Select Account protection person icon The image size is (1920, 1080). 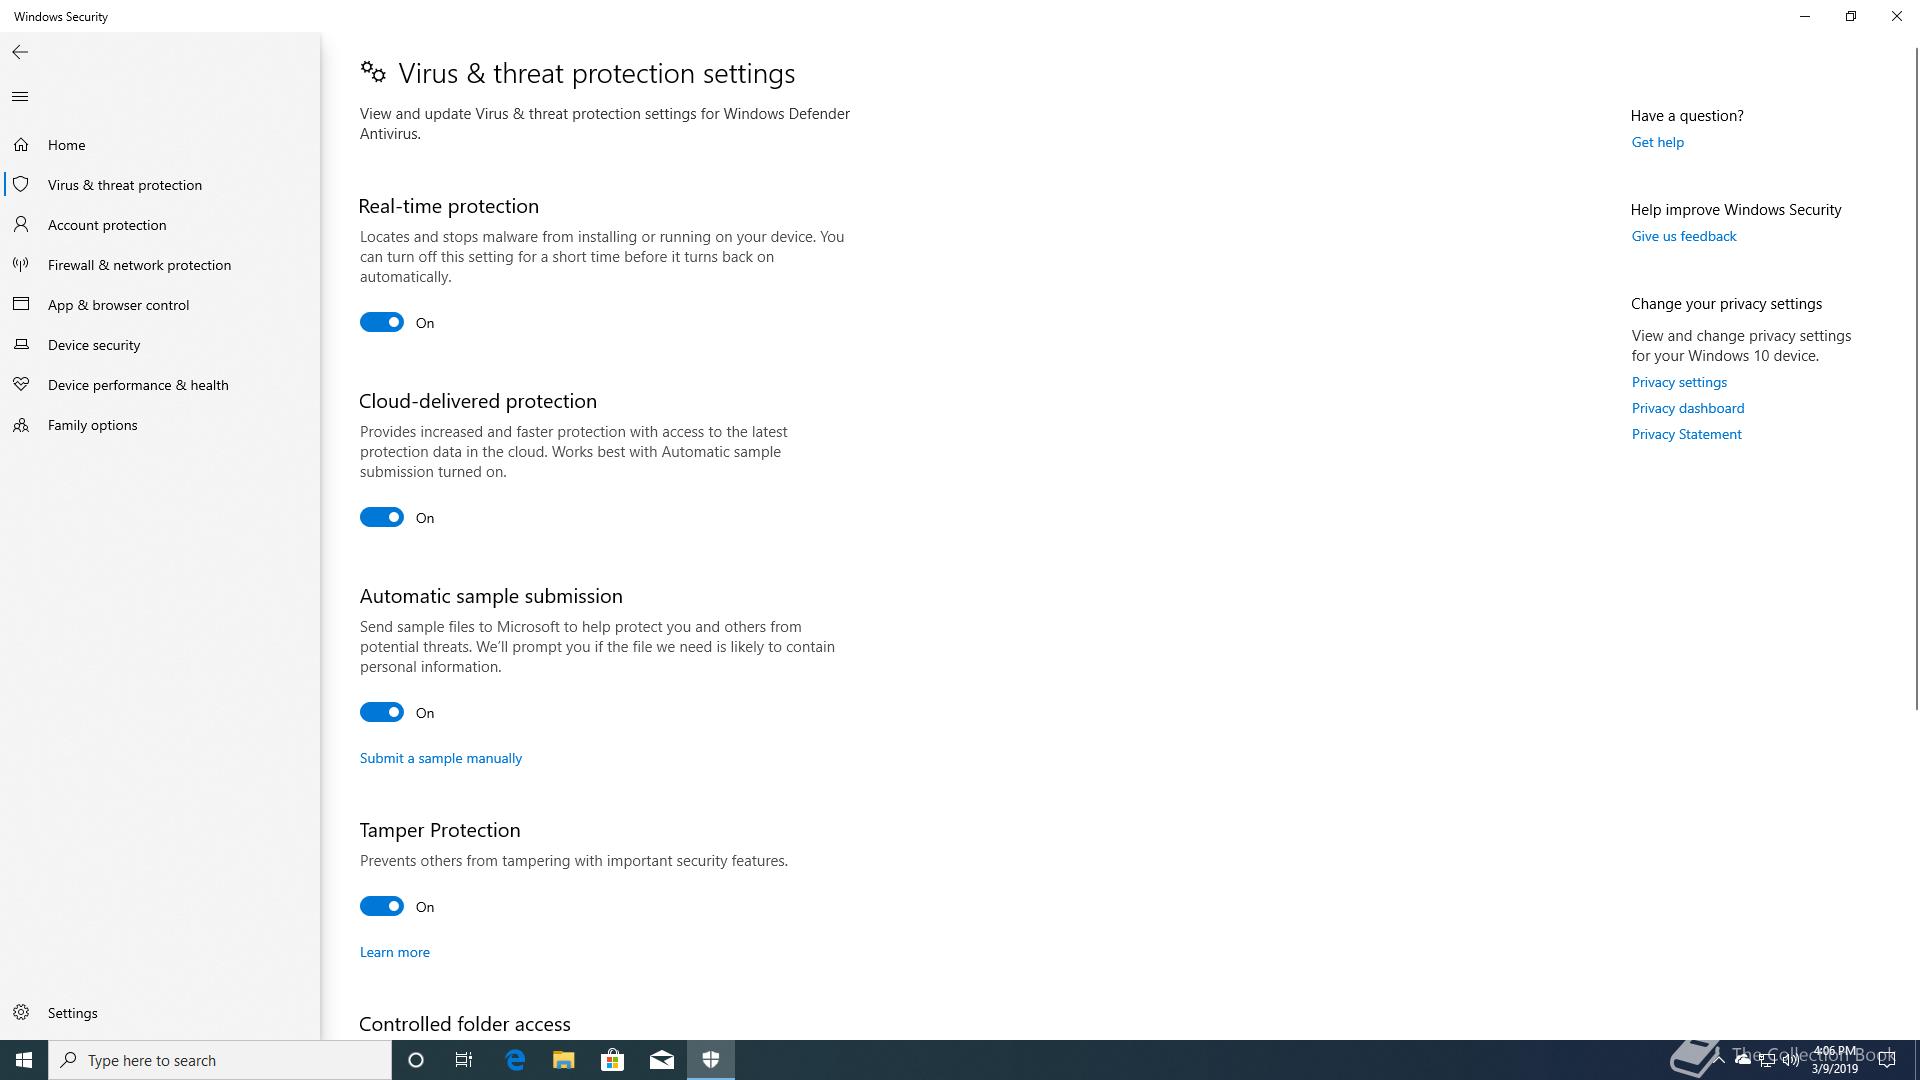21,225
